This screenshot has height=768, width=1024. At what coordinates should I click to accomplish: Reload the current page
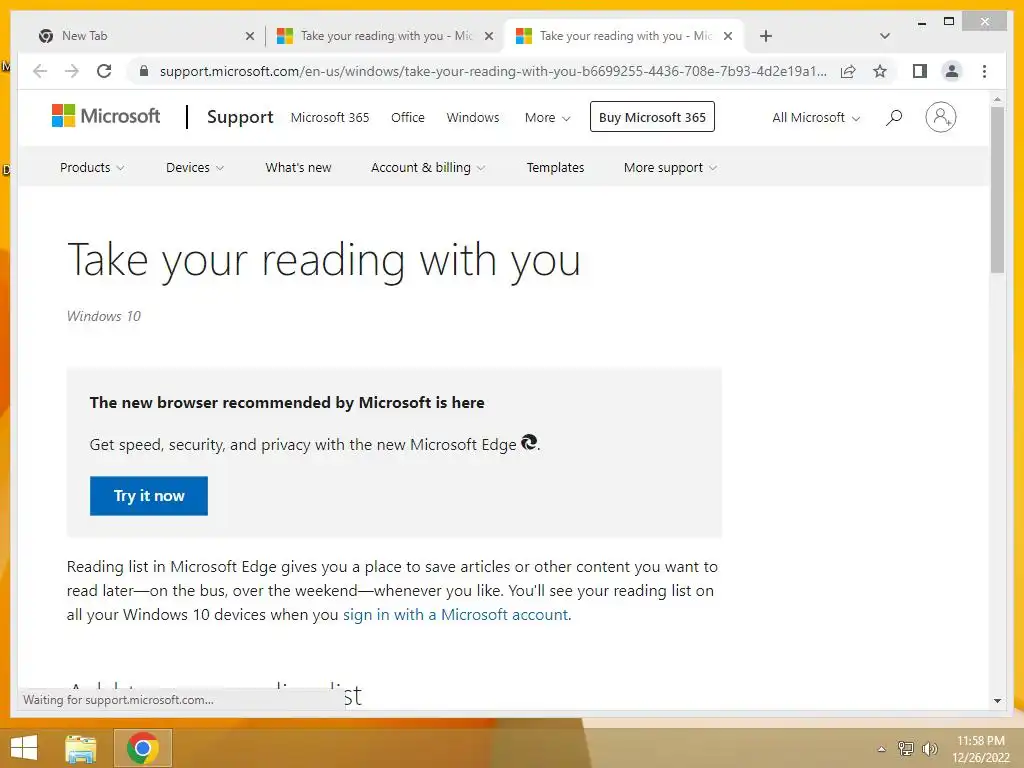104,71
